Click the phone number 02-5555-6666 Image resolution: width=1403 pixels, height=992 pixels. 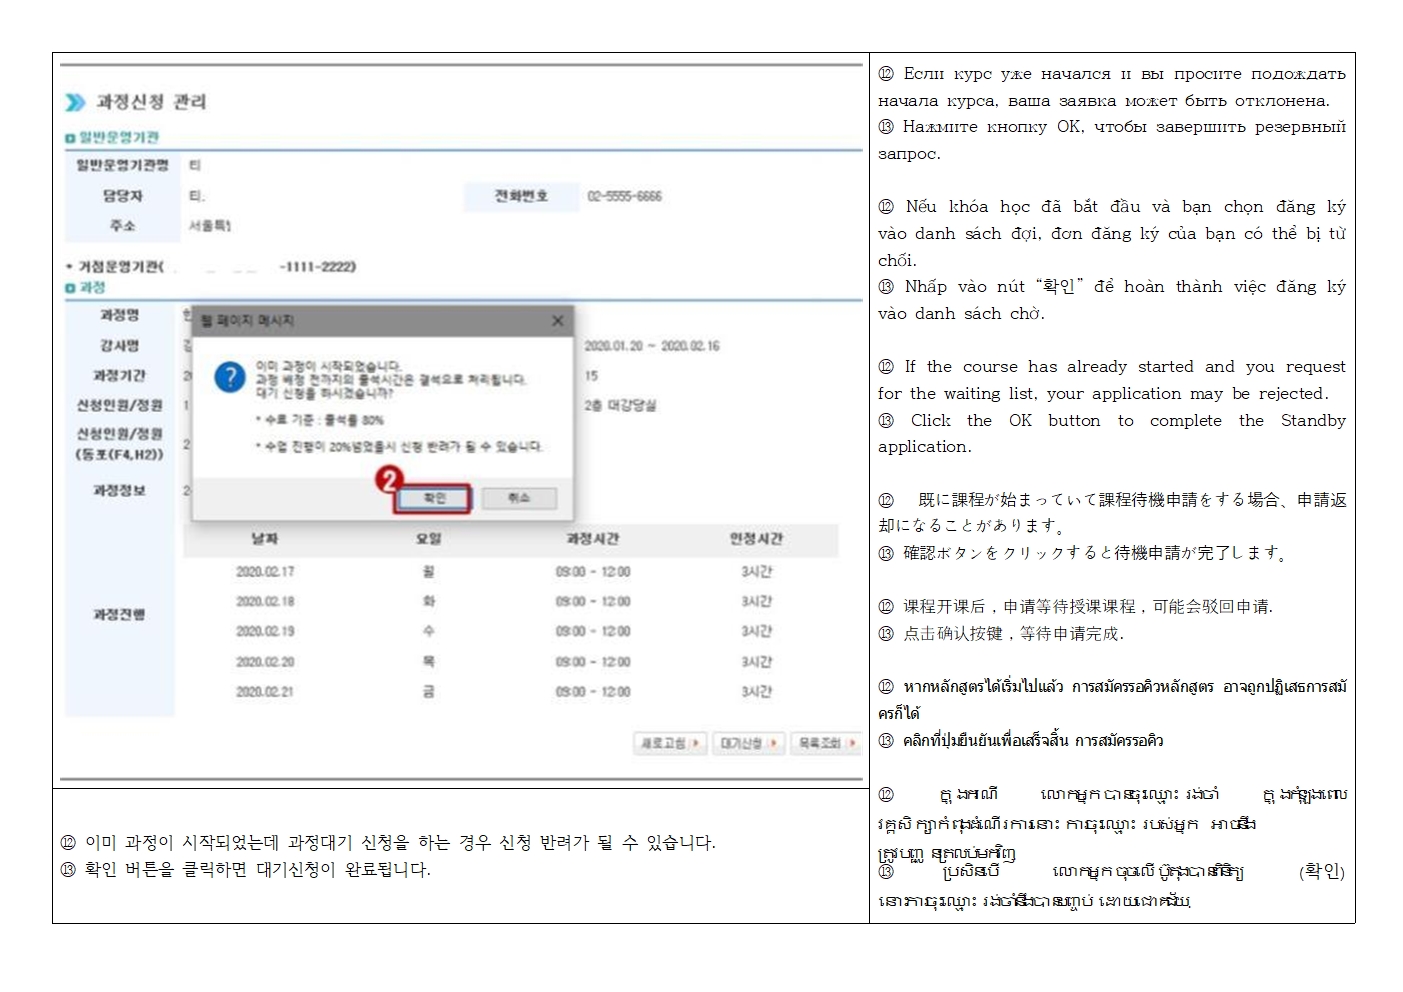click(624, 197)
